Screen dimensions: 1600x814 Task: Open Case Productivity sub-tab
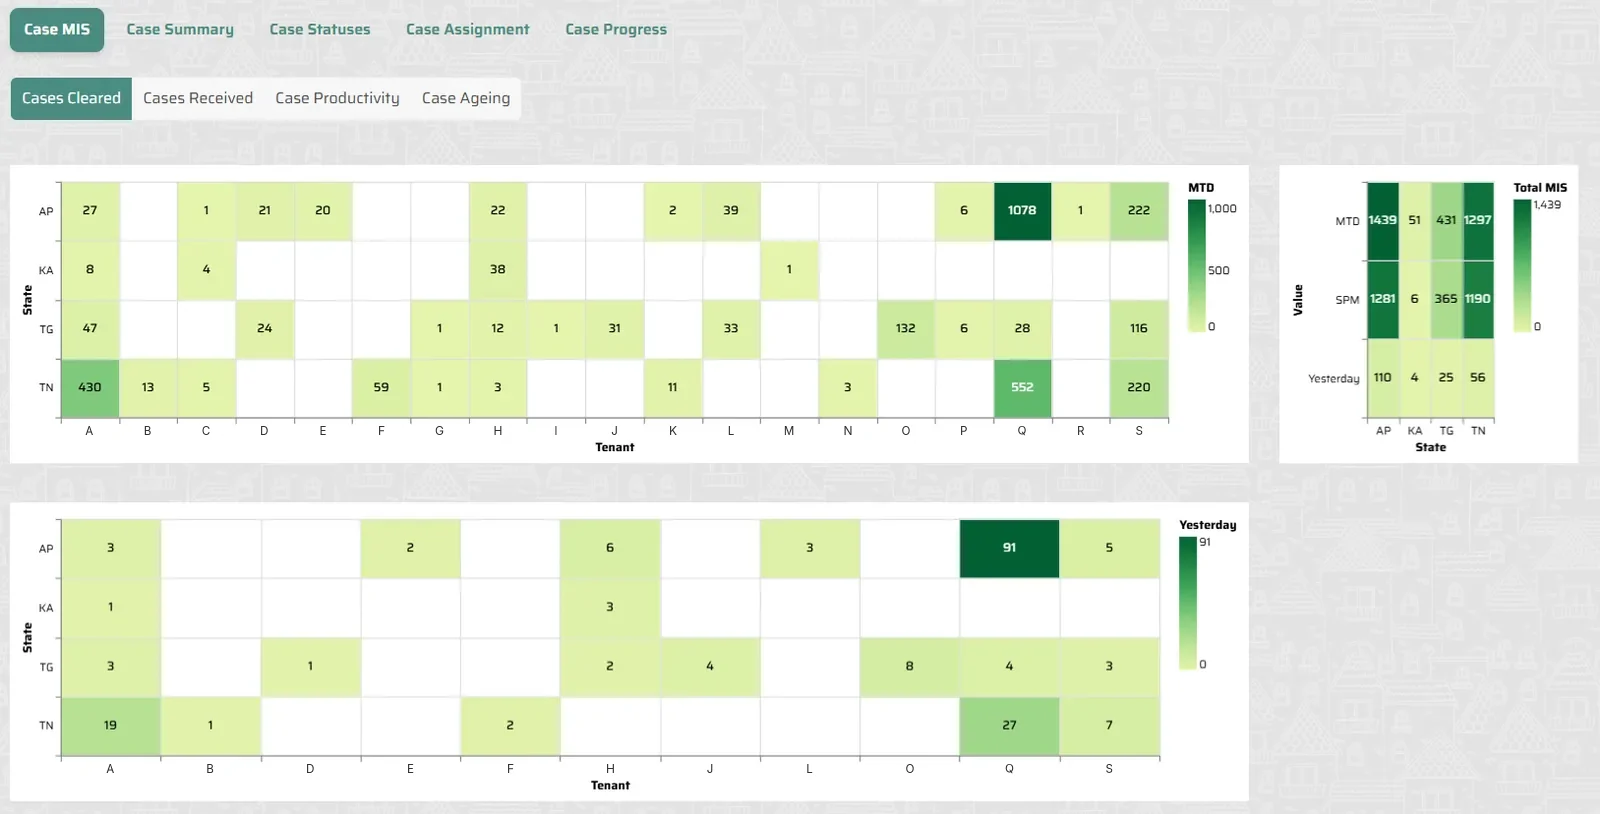(x=337, y=98)
